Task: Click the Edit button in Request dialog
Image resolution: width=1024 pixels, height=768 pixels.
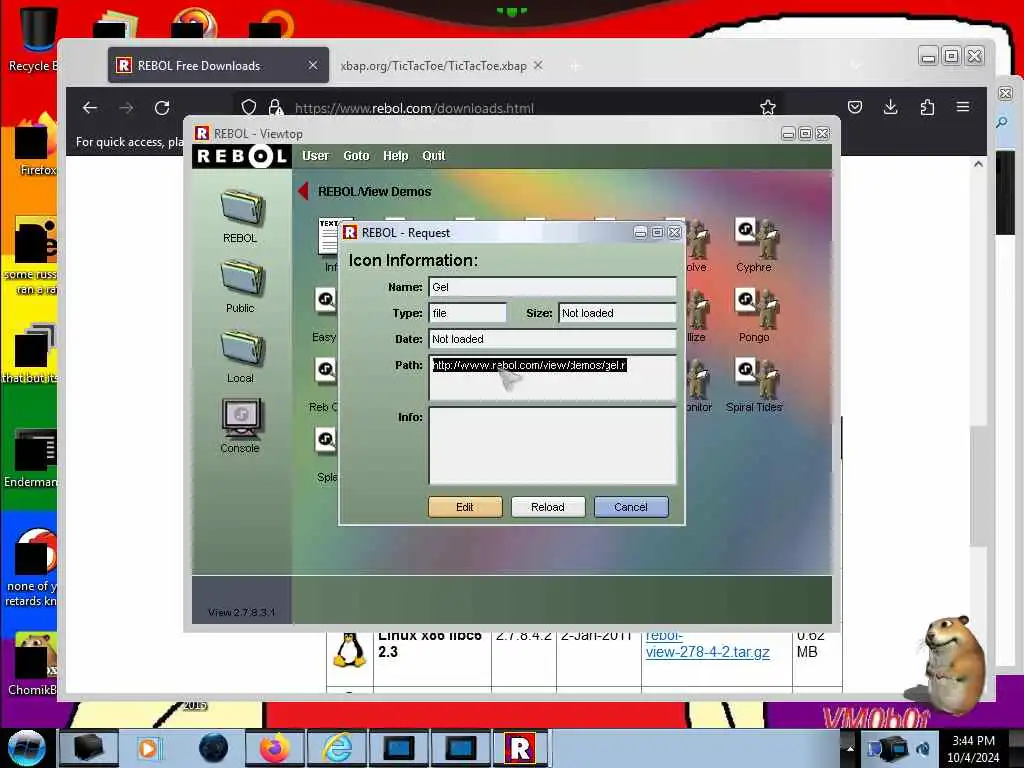Action: (465, 507)
